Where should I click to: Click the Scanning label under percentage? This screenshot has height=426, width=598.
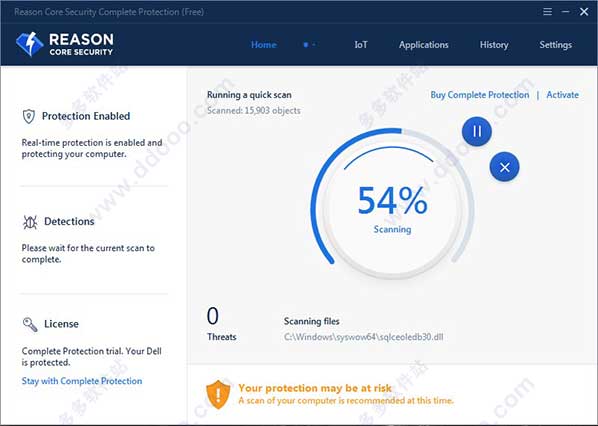392,229
